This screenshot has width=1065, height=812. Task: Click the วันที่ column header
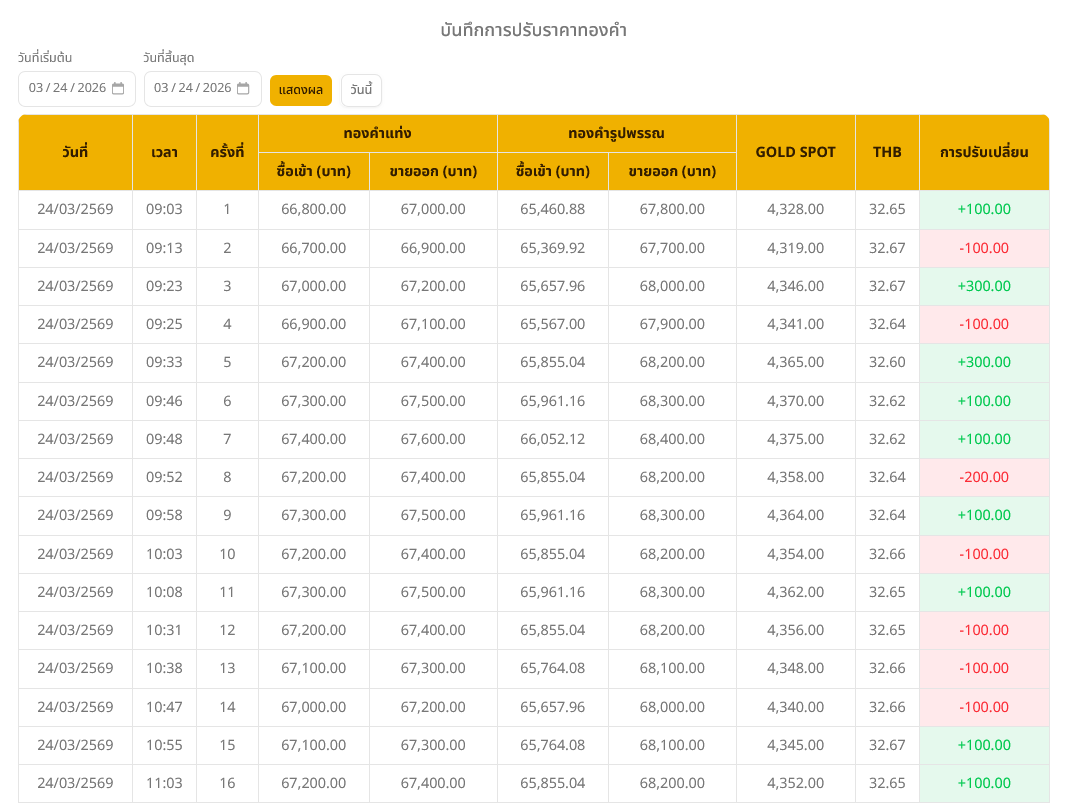click(x=75, y=152)
